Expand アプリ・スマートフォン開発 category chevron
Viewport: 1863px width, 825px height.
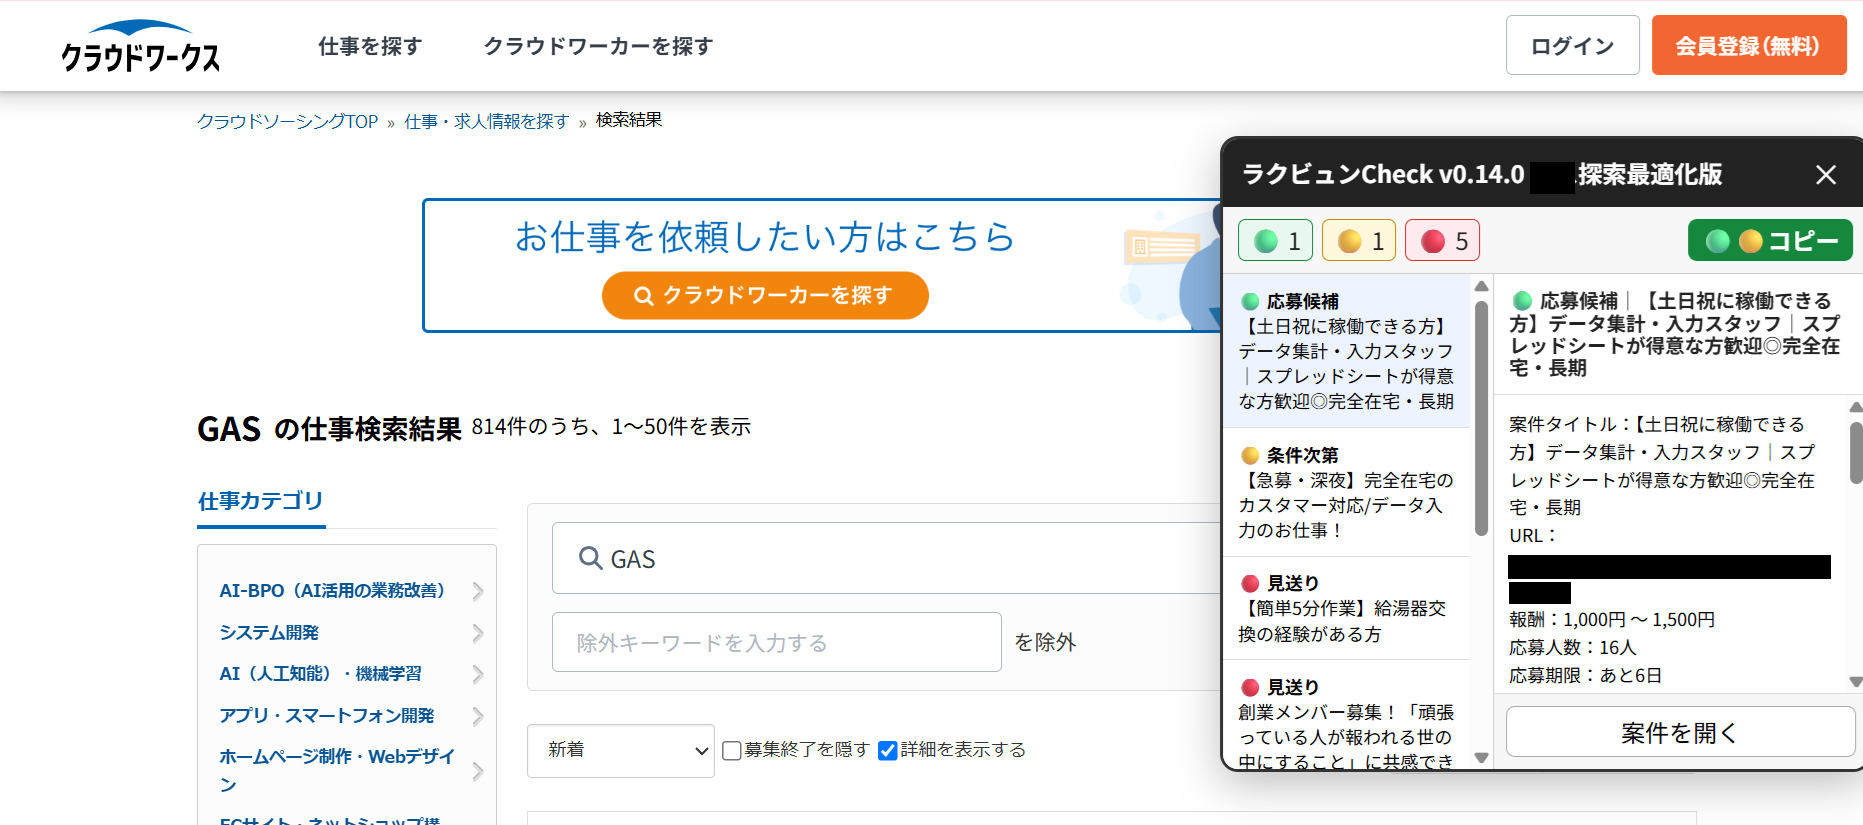click(x=478, y=716)
